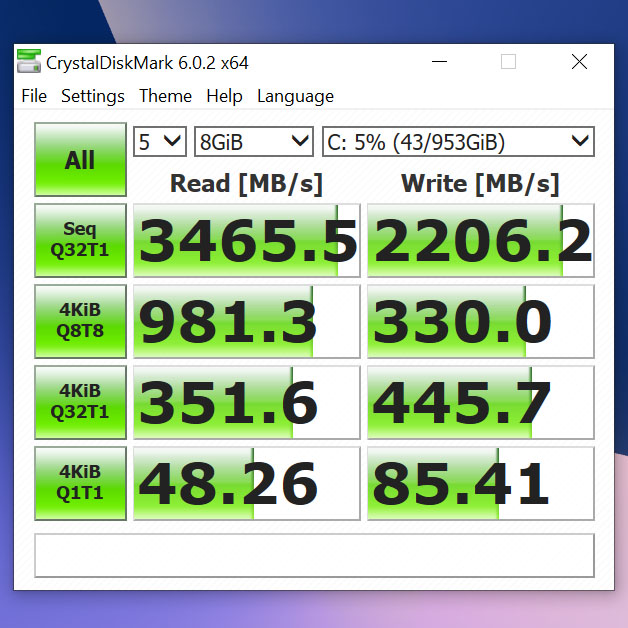Click the disabled maximize button

point(508,62)
